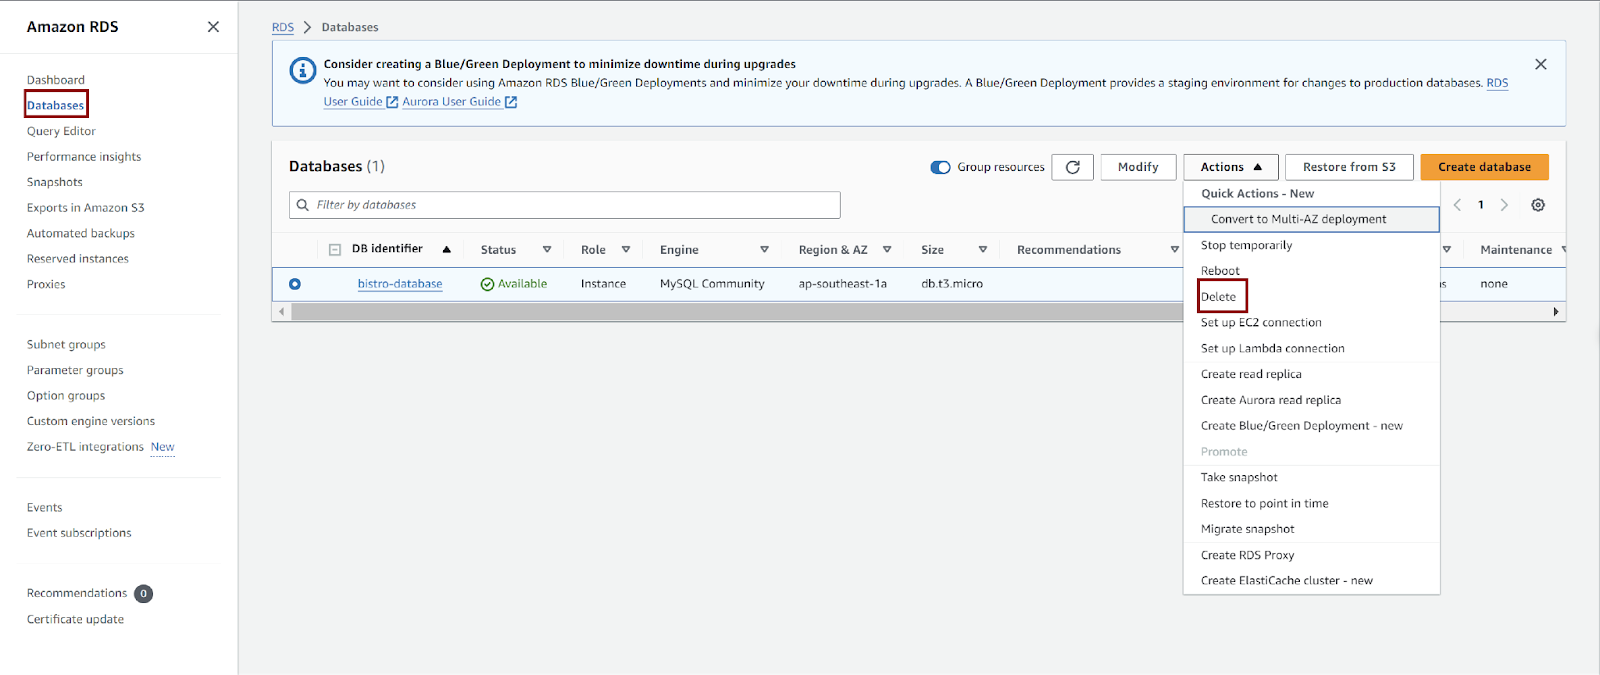The width and height of the screenshot is (1600, 675).
Task: Select Migrate snapshot menu entry
Action: (1247, 529)
